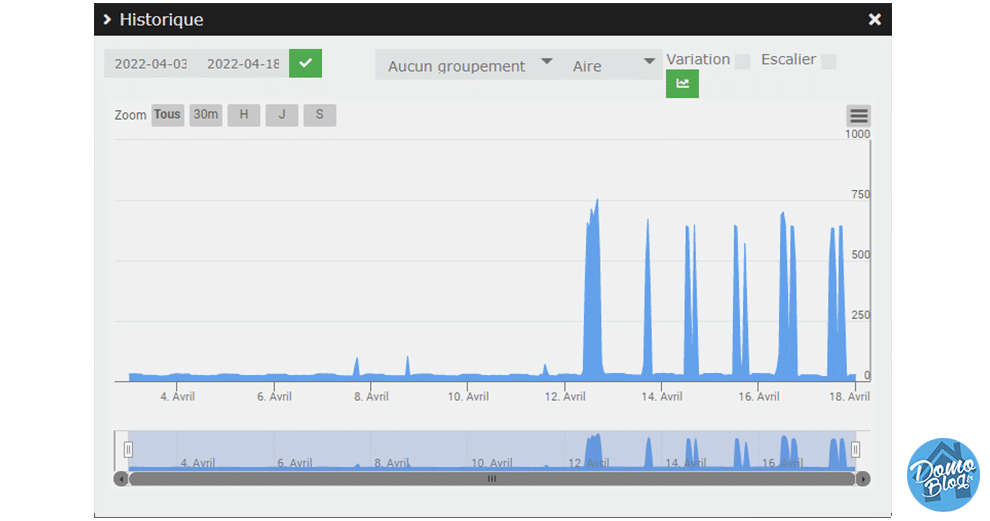
Task: Open the Aucun groupement dropdown
Action: coord(468,65)
